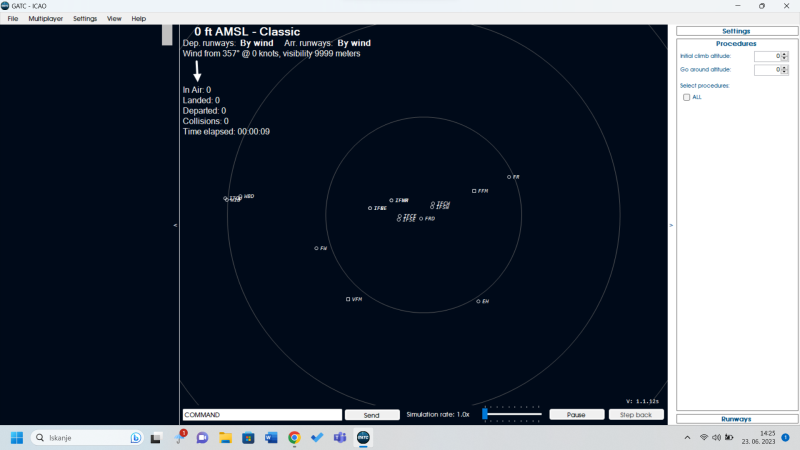Click the 'Time elapsed: 00:00:09' text
Image resolution: width=800 pixels, height=450 pixels.
coord(226,132)
